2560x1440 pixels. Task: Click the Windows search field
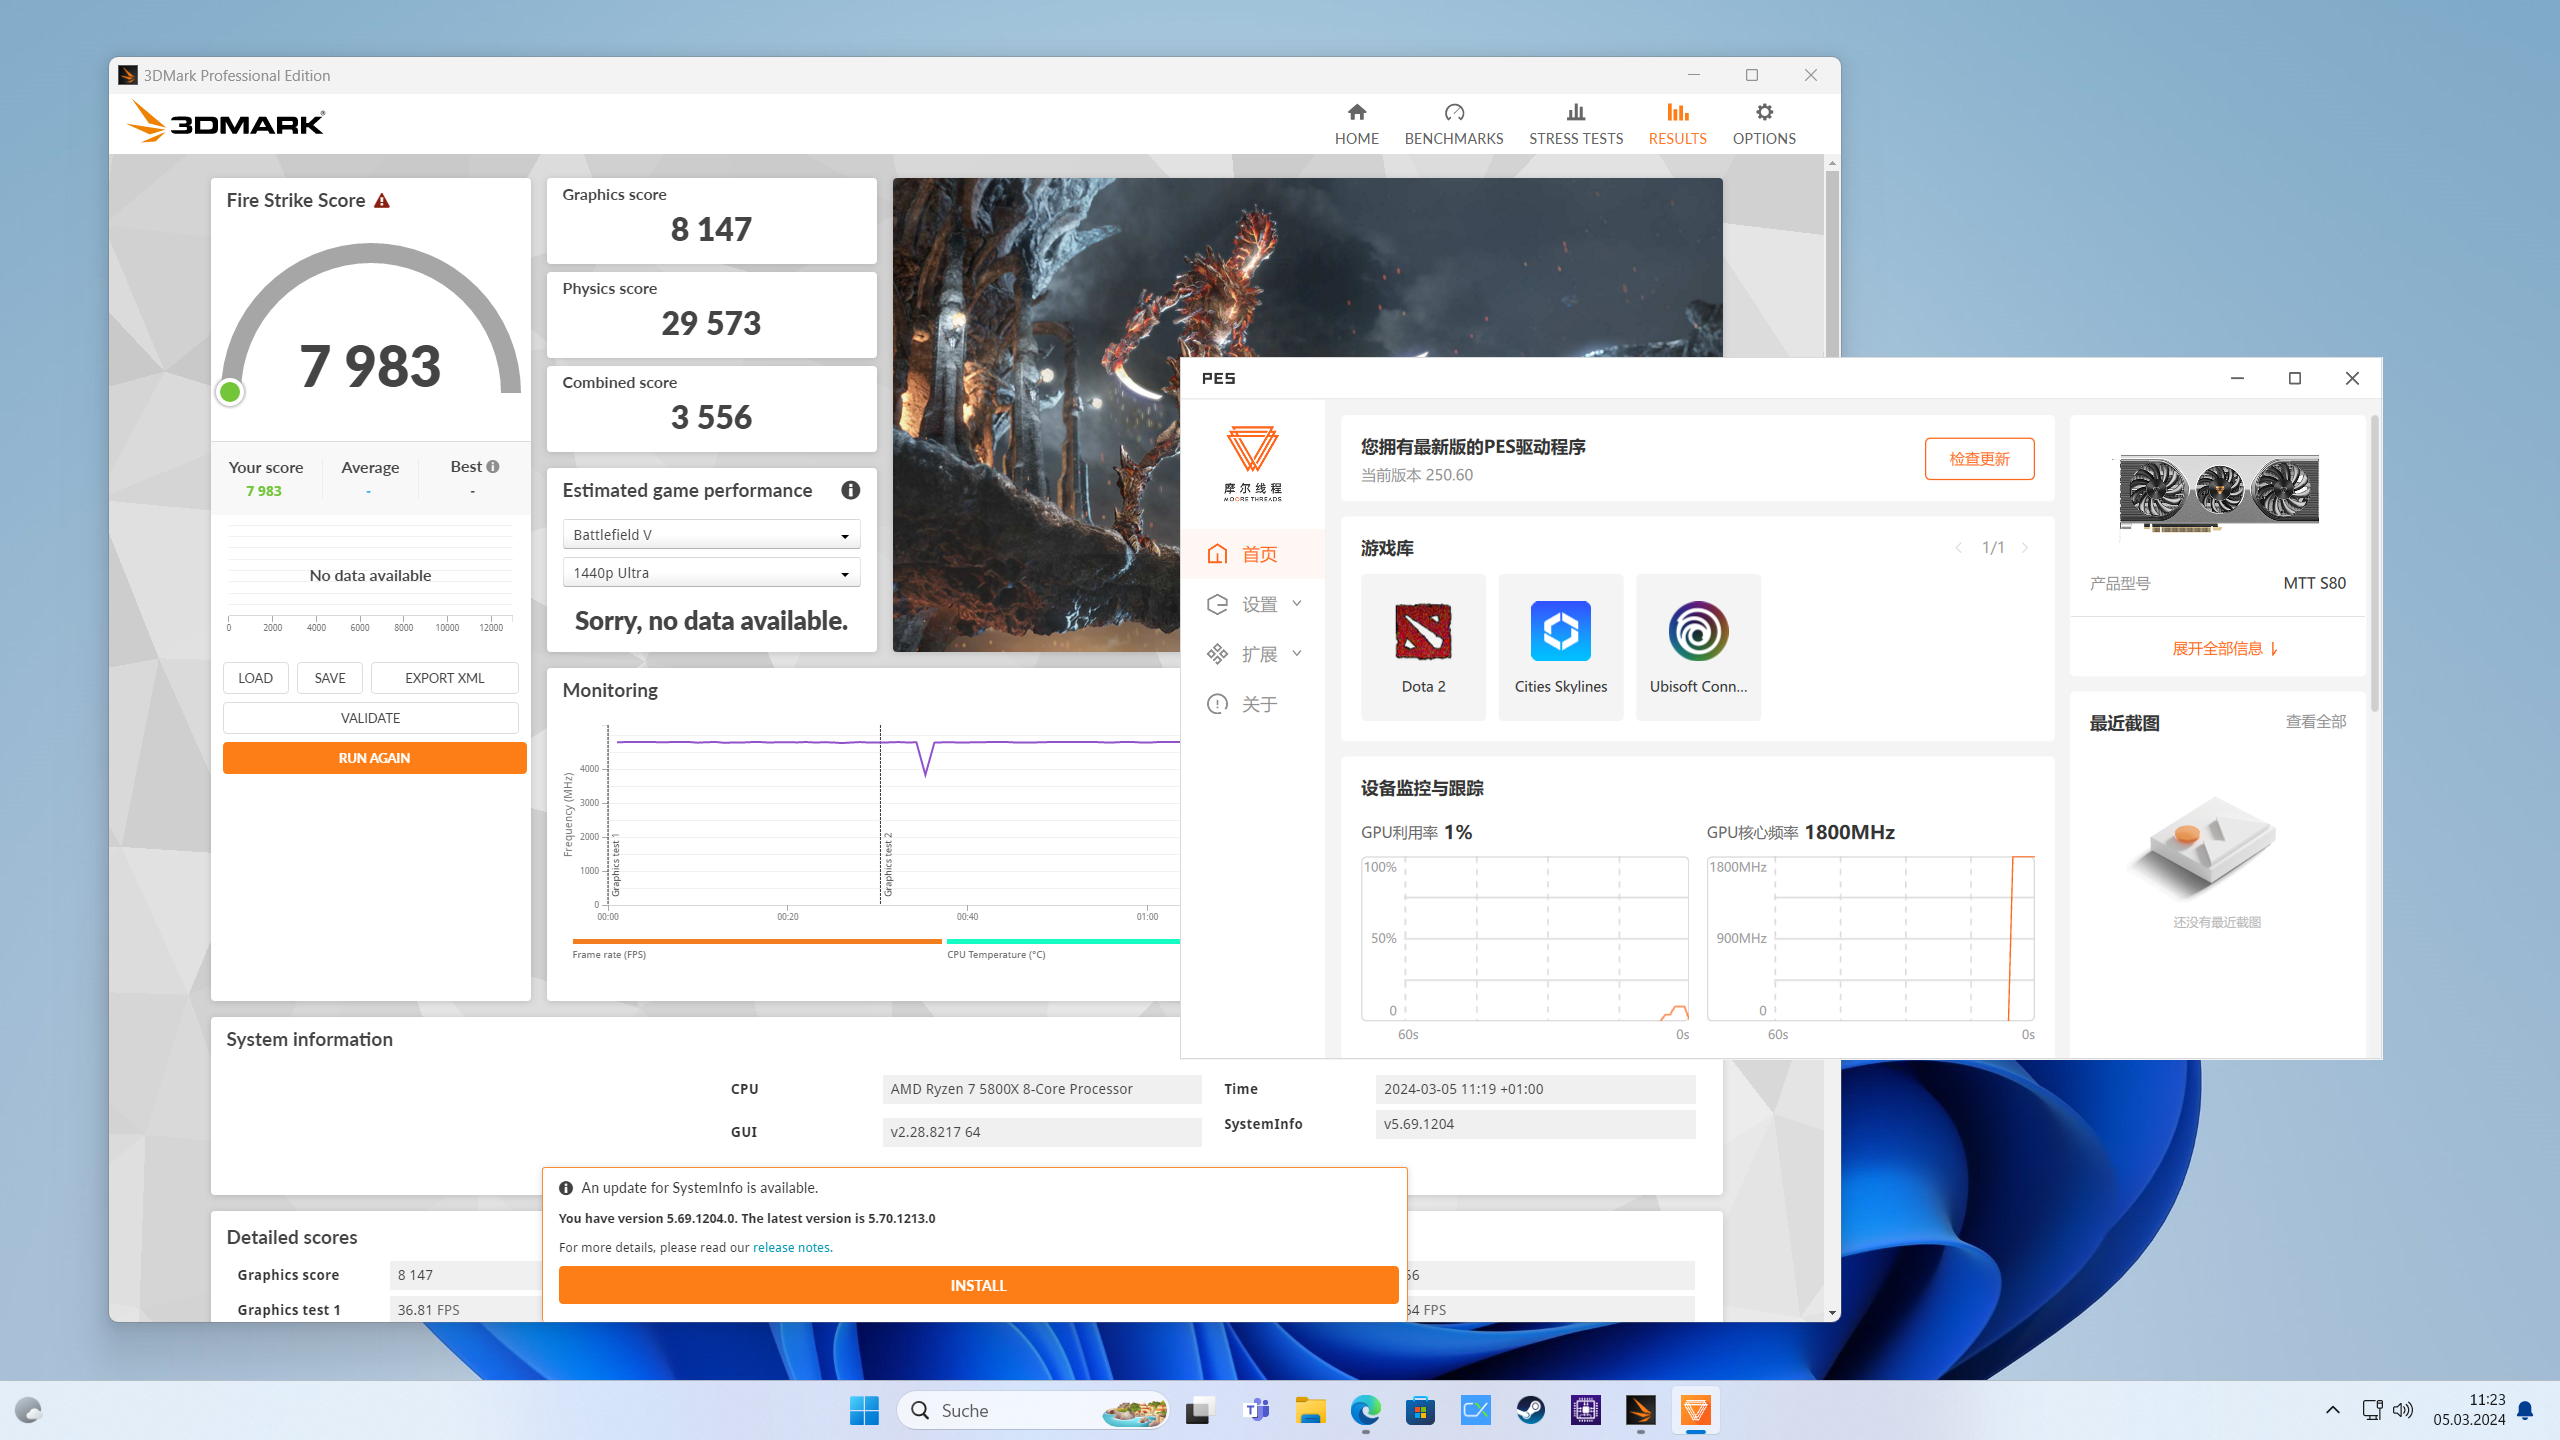pyautogui.click(x=1020, y=1410)
